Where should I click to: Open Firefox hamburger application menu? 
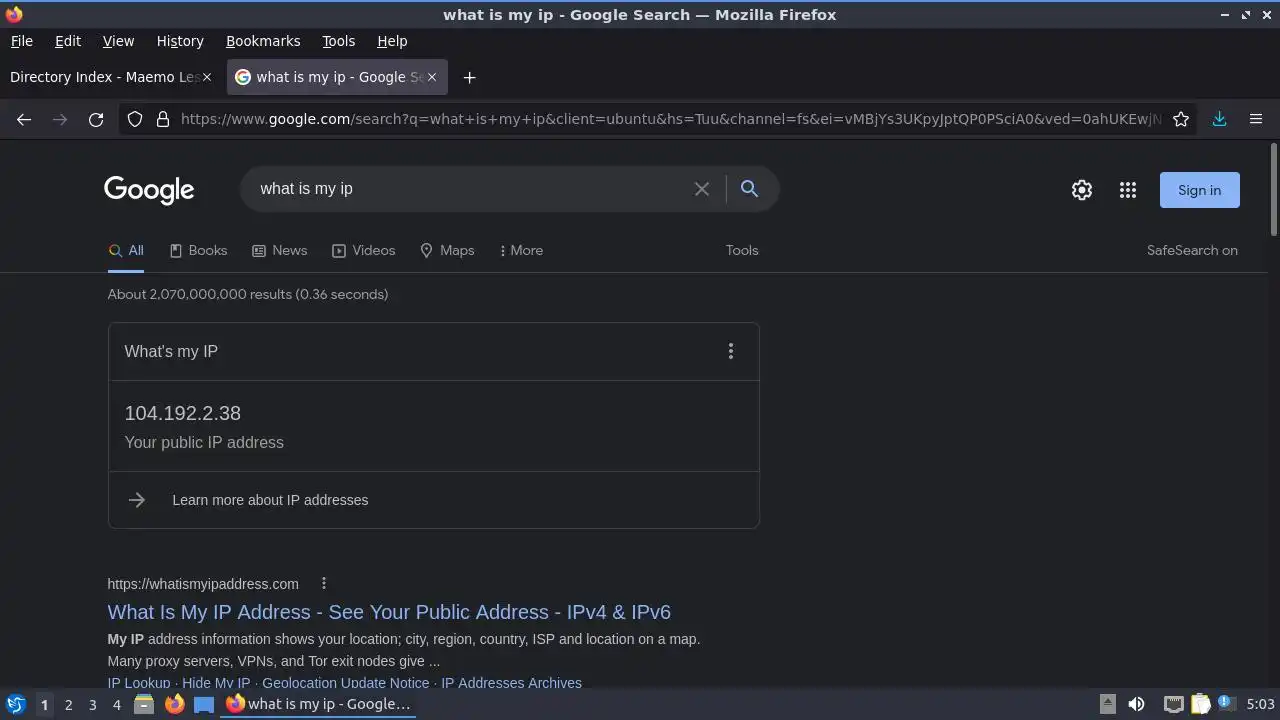tap(1256, 119)
